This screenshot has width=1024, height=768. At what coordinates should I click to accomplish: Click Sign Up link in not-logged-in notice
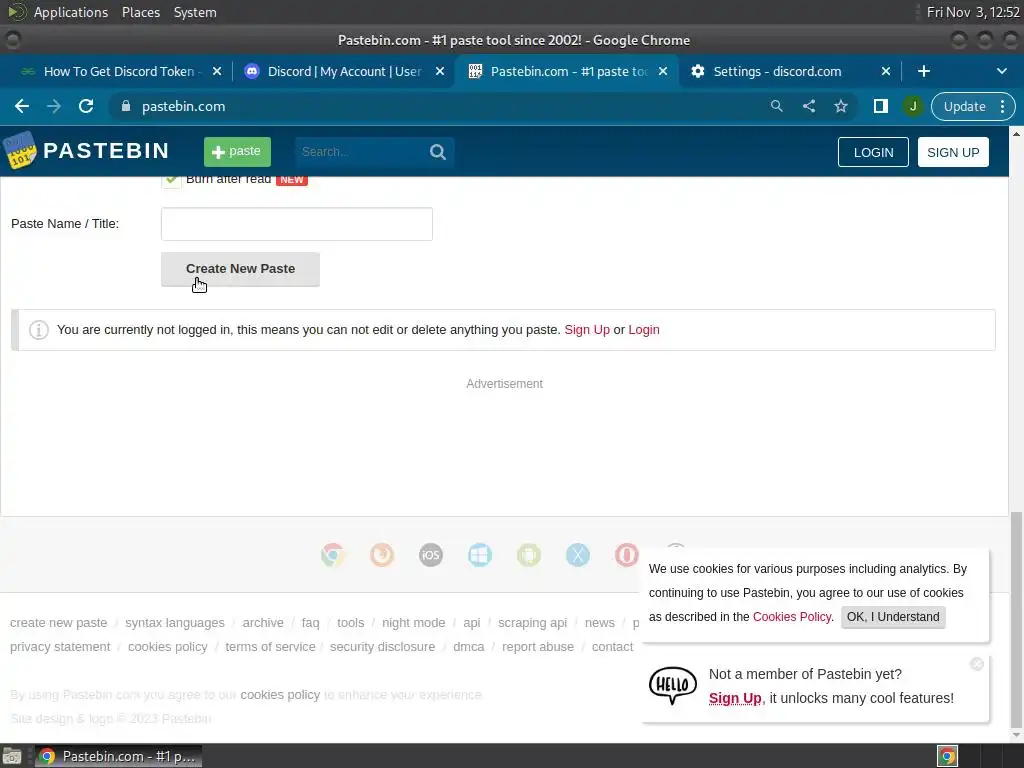pyautogui.click(x=586, y=330)
